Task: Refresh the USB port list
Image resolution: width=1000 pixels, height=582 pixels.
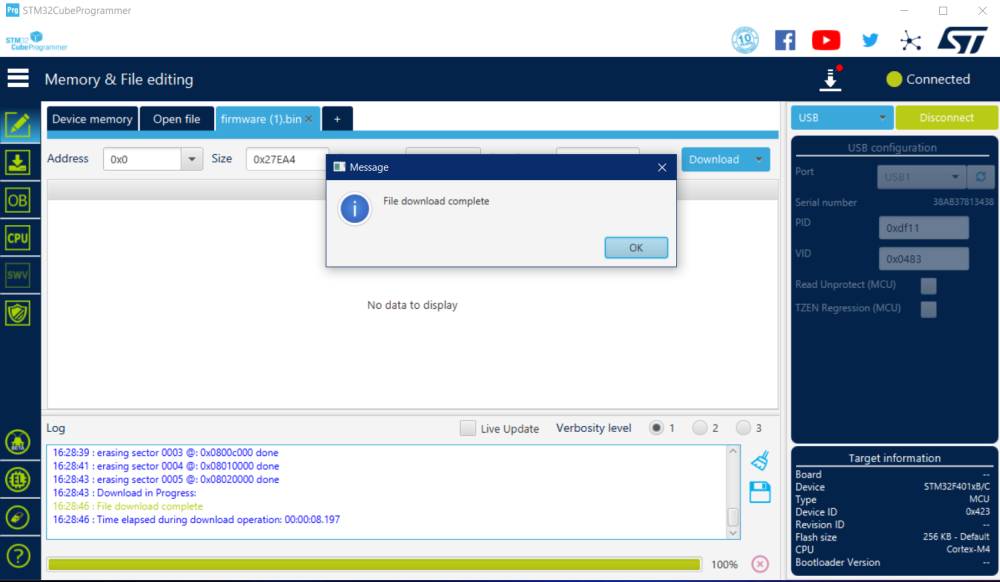Action: tap(981, 177)
